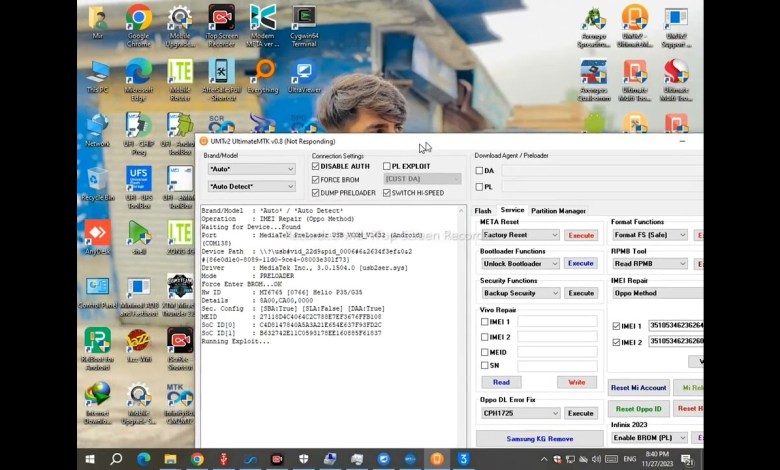Click Execute beside Unlock Bootloader
This screenshot has width=780, height=470.
tap(581, 263)
